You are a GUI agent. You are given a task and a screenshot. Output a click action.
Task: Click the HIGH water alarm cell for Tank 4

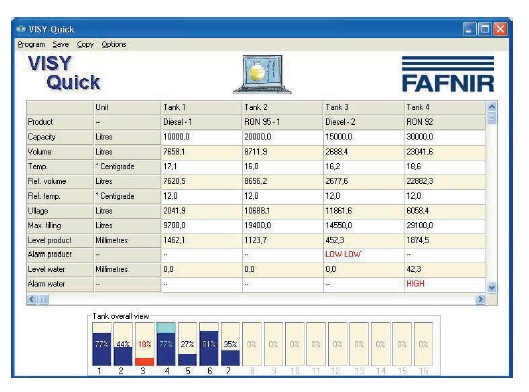pos(445,284)
